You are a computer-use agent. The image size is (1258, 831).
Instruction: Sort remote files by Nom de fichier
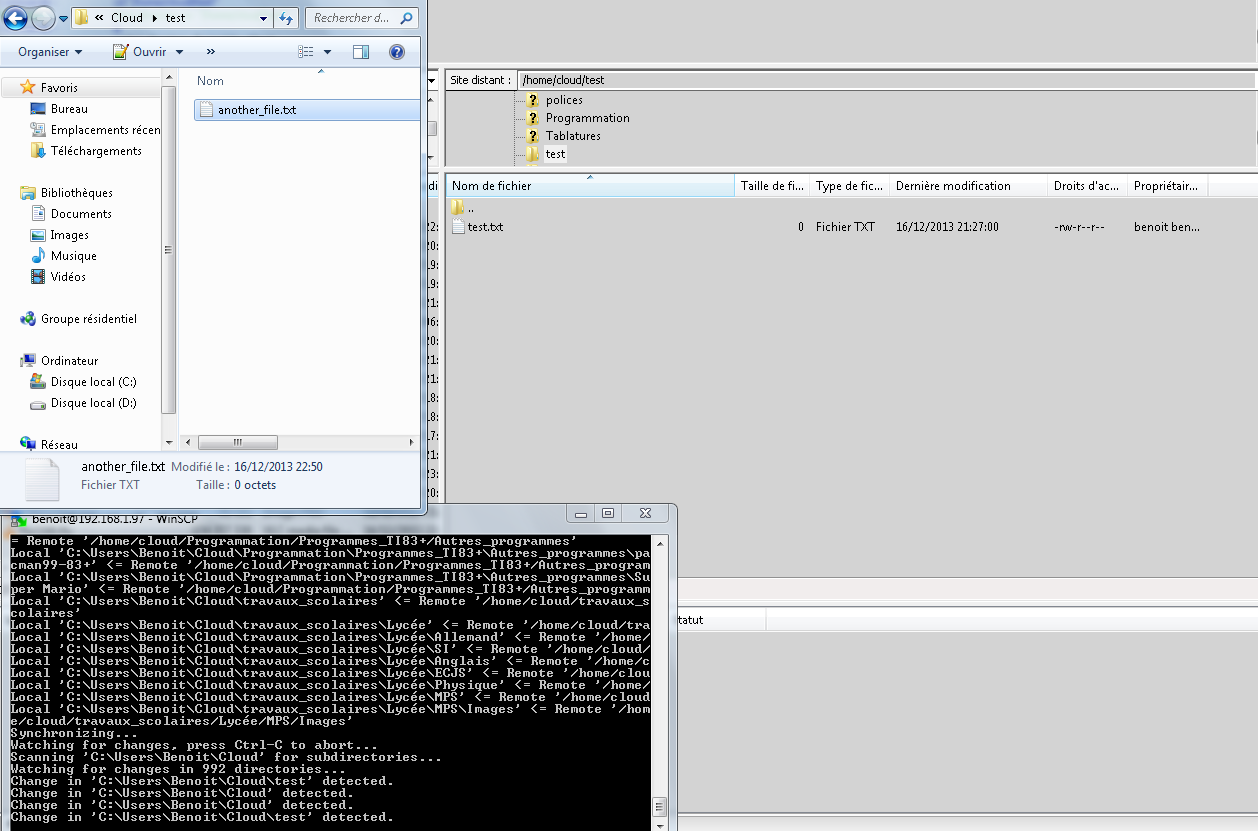(x=590, y=186)
